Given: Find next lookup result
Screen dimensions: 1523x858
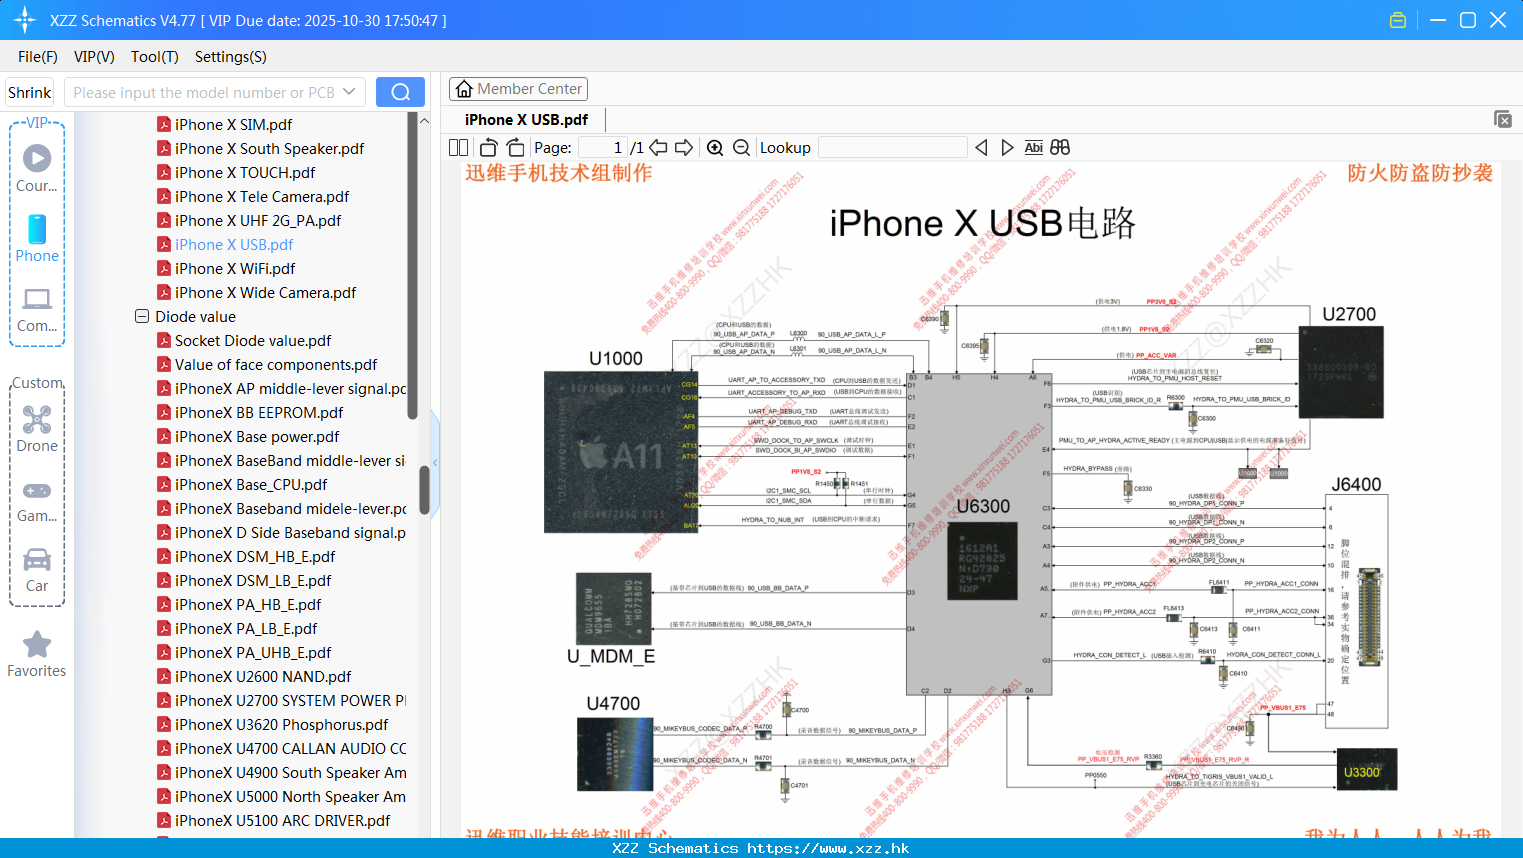Looking at the screenshot, I should tap(1007, 147).
